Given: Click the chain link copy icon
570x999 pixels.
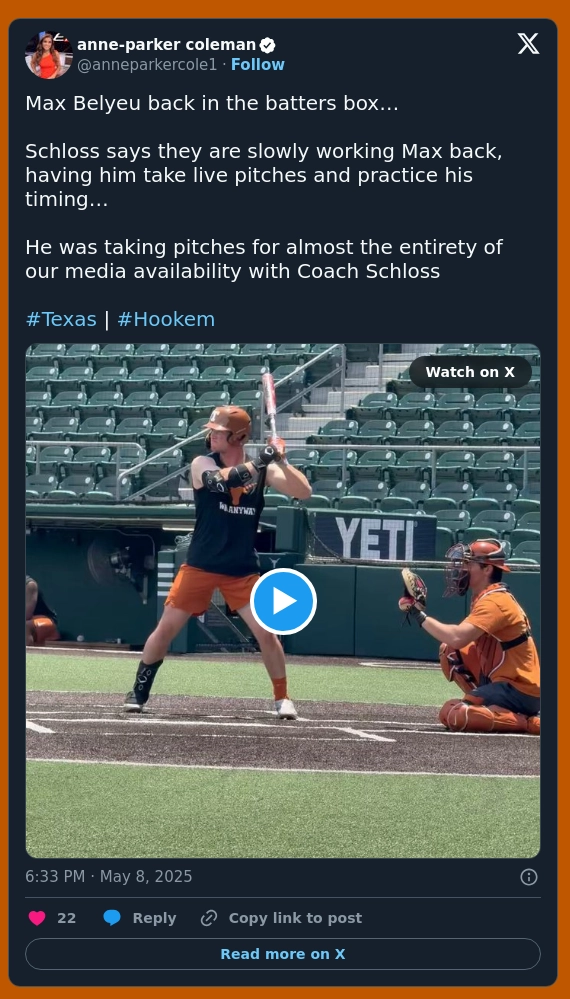Looking at the screenshot, I should click(209, 918).
